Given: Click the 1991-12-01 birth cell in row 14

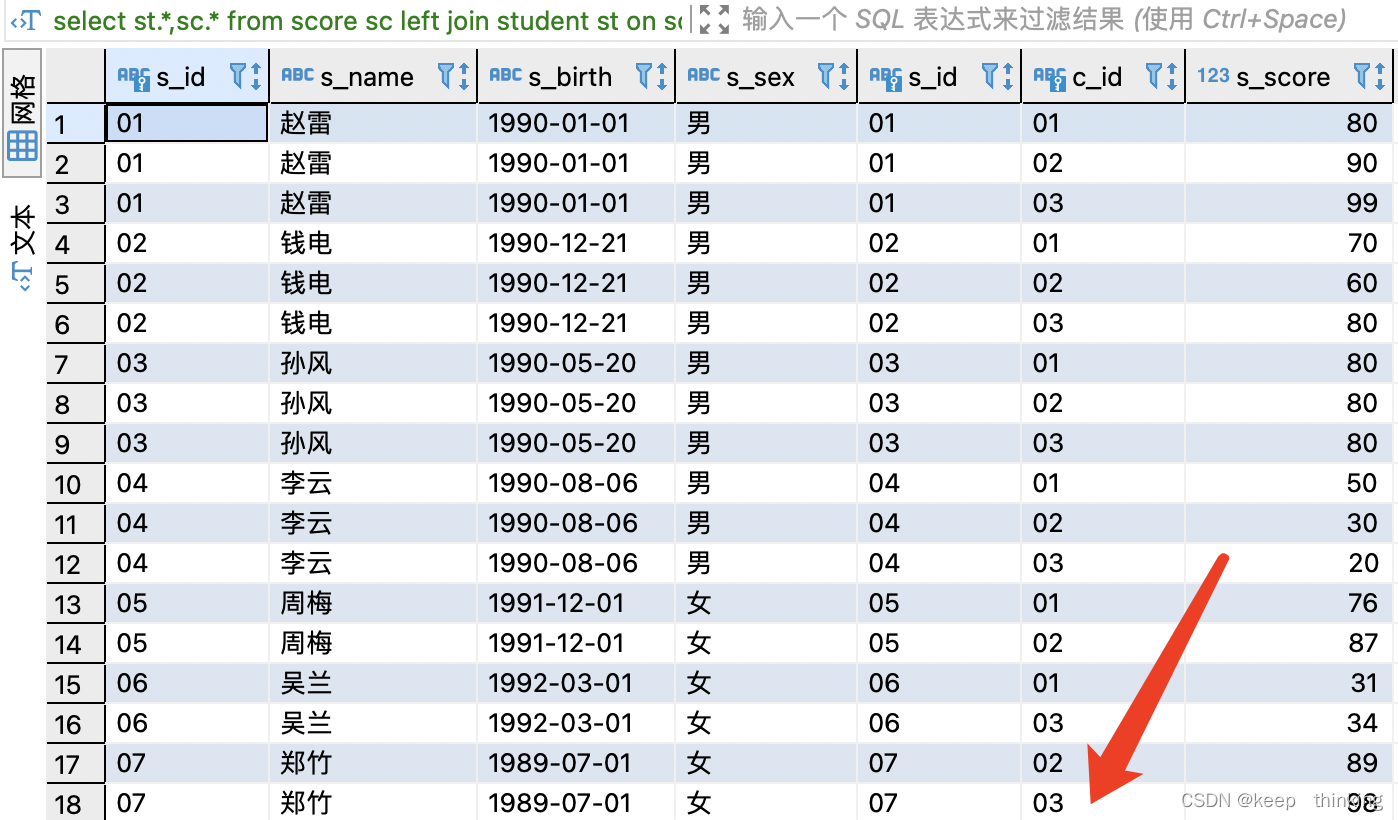Looking at the screenshot, I should coord(577,643).
